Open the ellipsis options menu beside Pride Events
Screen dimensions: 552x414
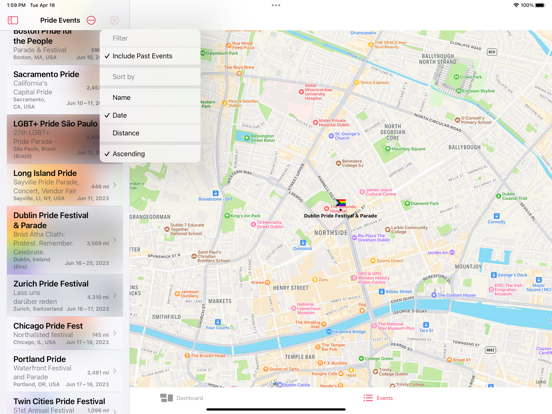91,20
